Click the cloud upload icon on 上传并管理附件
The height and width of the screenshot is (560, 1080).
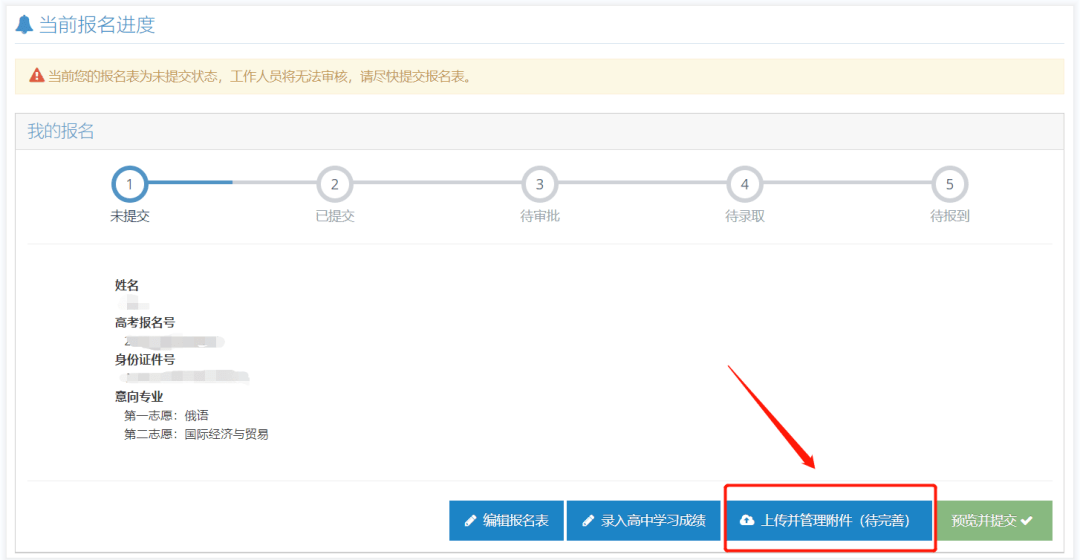click(x=747, y=521)
